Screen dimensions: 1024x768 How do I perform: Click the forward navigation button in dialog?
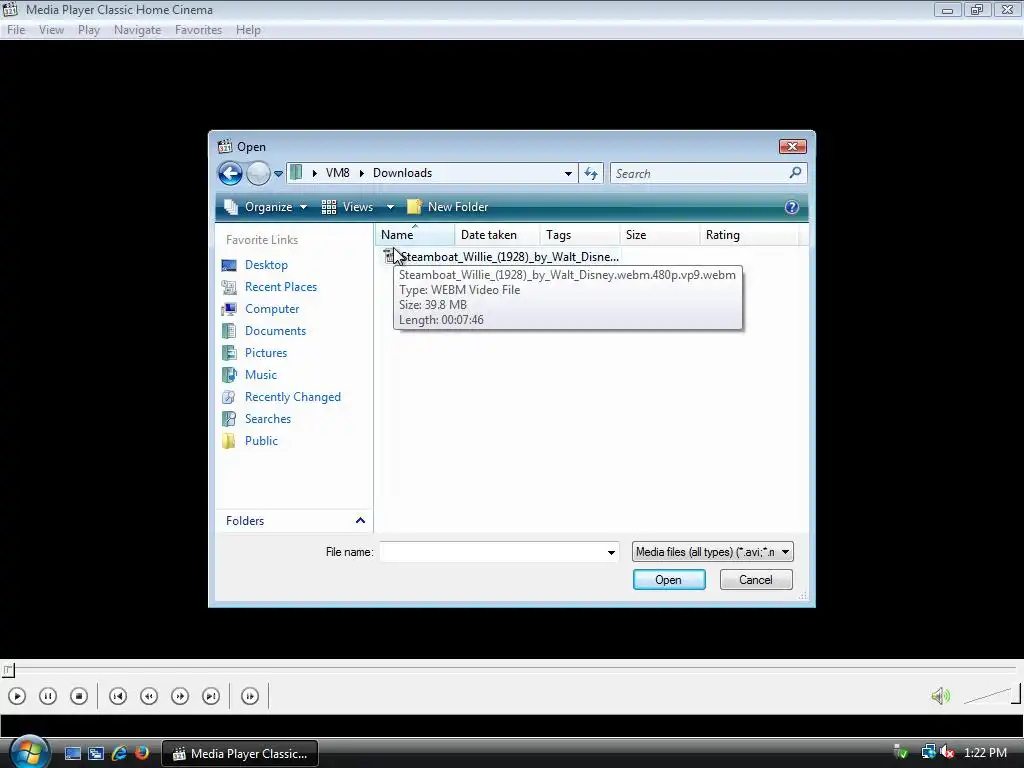pyautogui.click(x=259, y=173)
